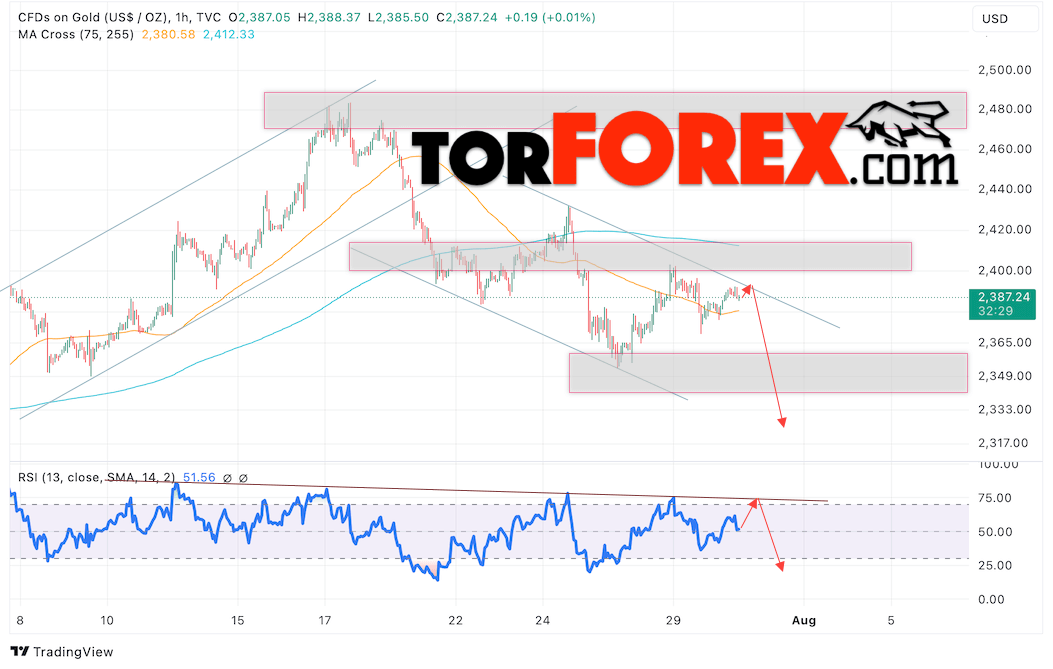Click the 15 date on the time axis

click(237, 621)
